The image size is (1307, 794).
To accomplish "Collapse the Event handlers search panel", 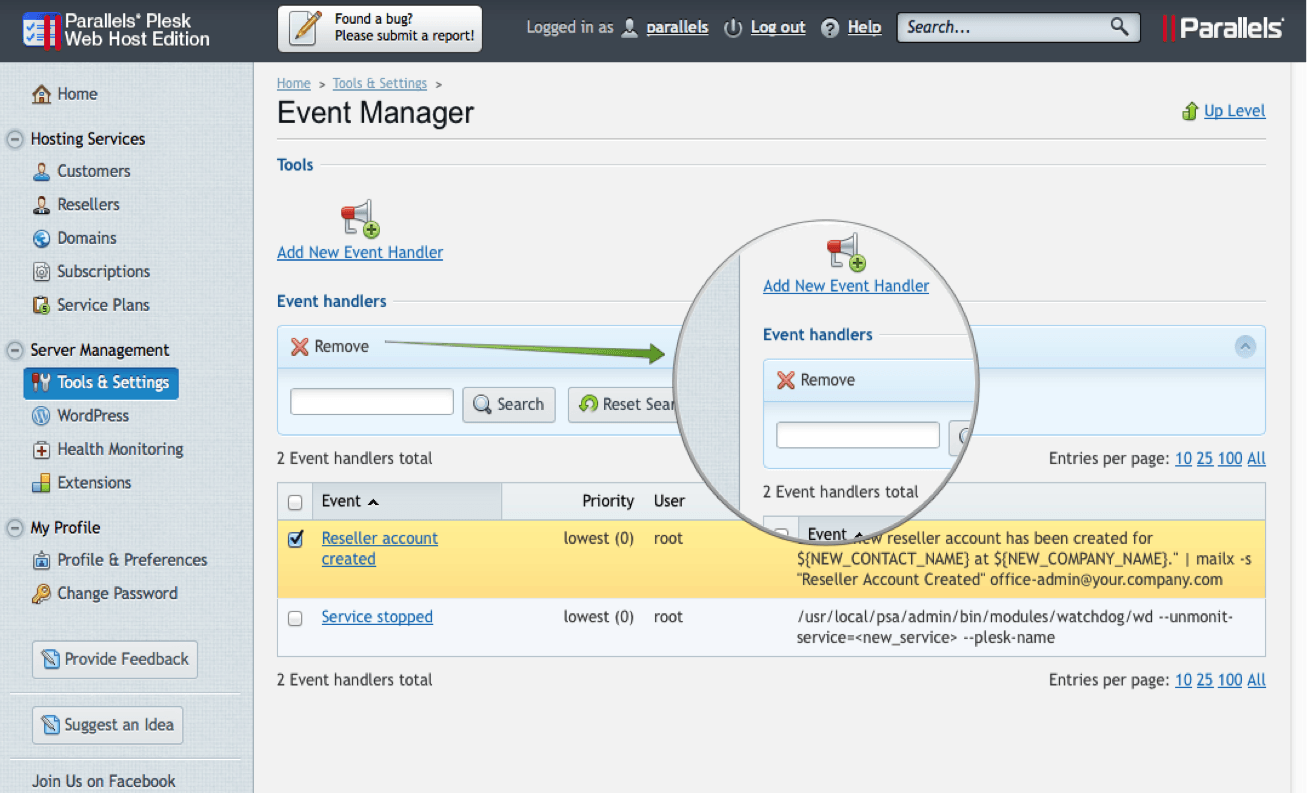I will pyautogui.click(x=1245, y=347).
